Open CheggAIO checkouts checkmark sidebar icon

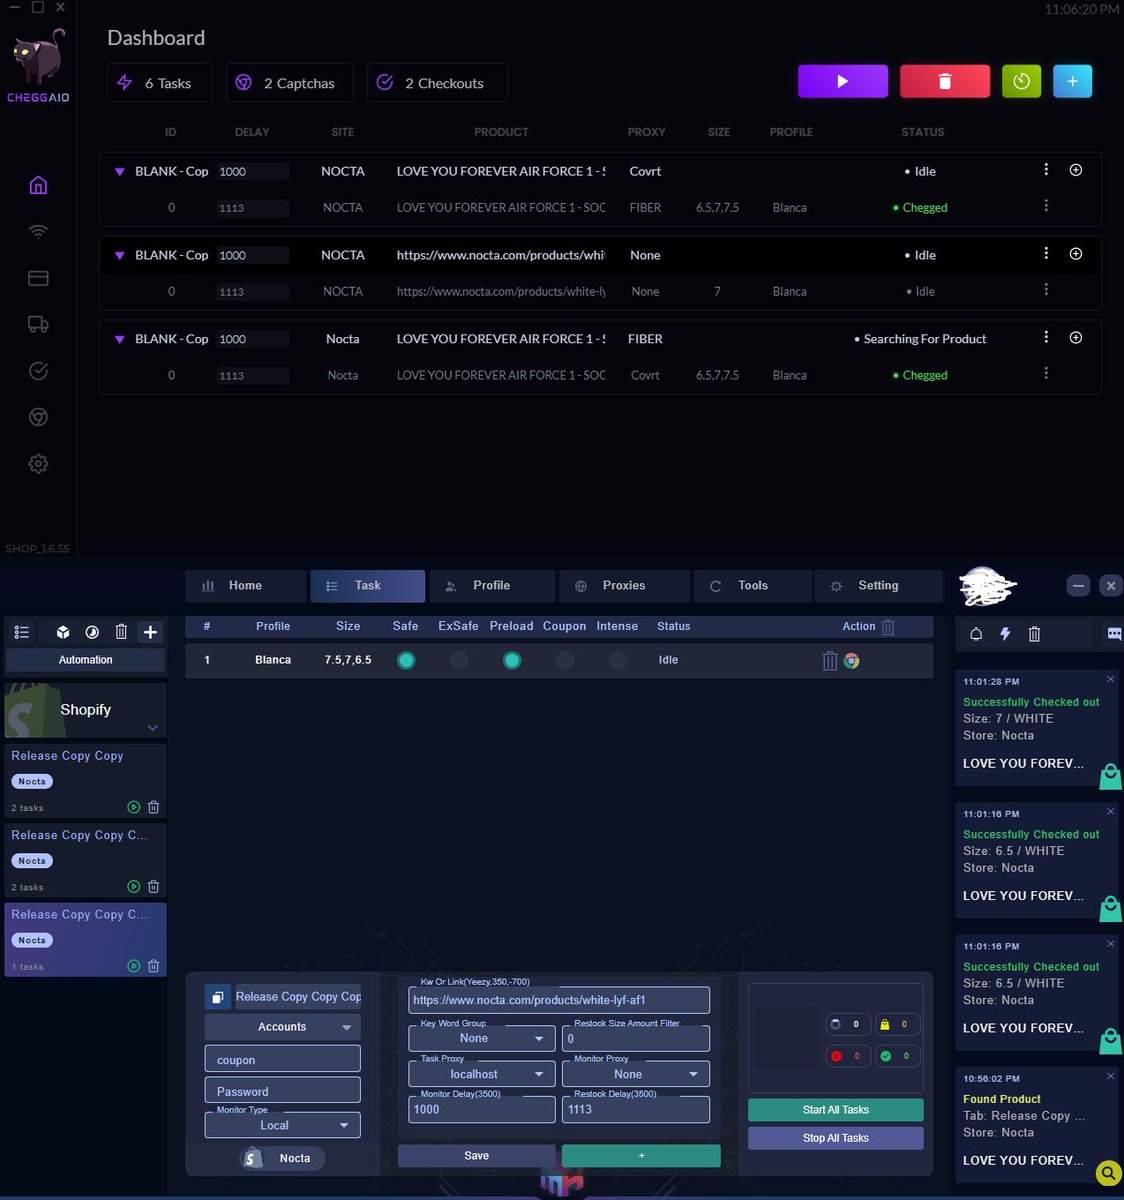tap(38, 371)
